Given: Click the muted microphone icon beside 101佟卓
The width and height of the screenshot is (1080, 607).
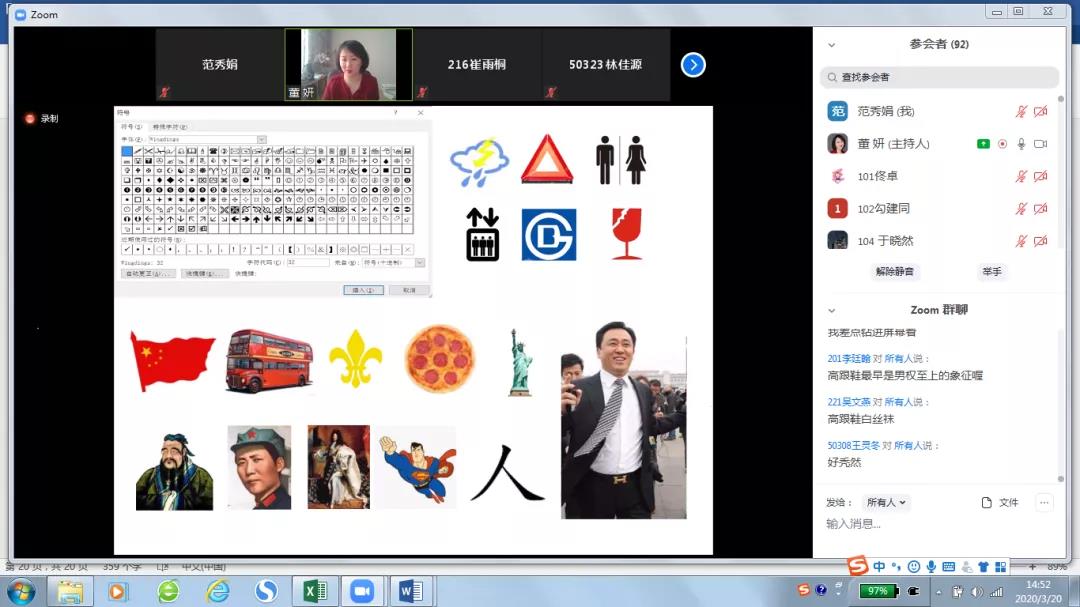Looking at the screenshot, I should [1021, 176].
